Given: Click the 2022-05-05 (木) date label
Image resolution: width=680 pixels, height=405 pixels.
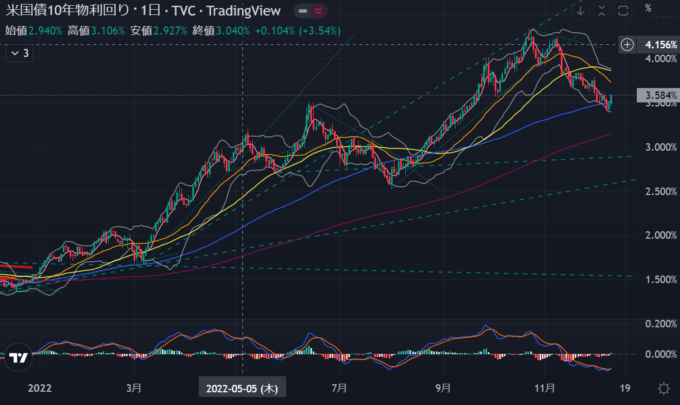Looking at the screenshot, I should (242, 387).
